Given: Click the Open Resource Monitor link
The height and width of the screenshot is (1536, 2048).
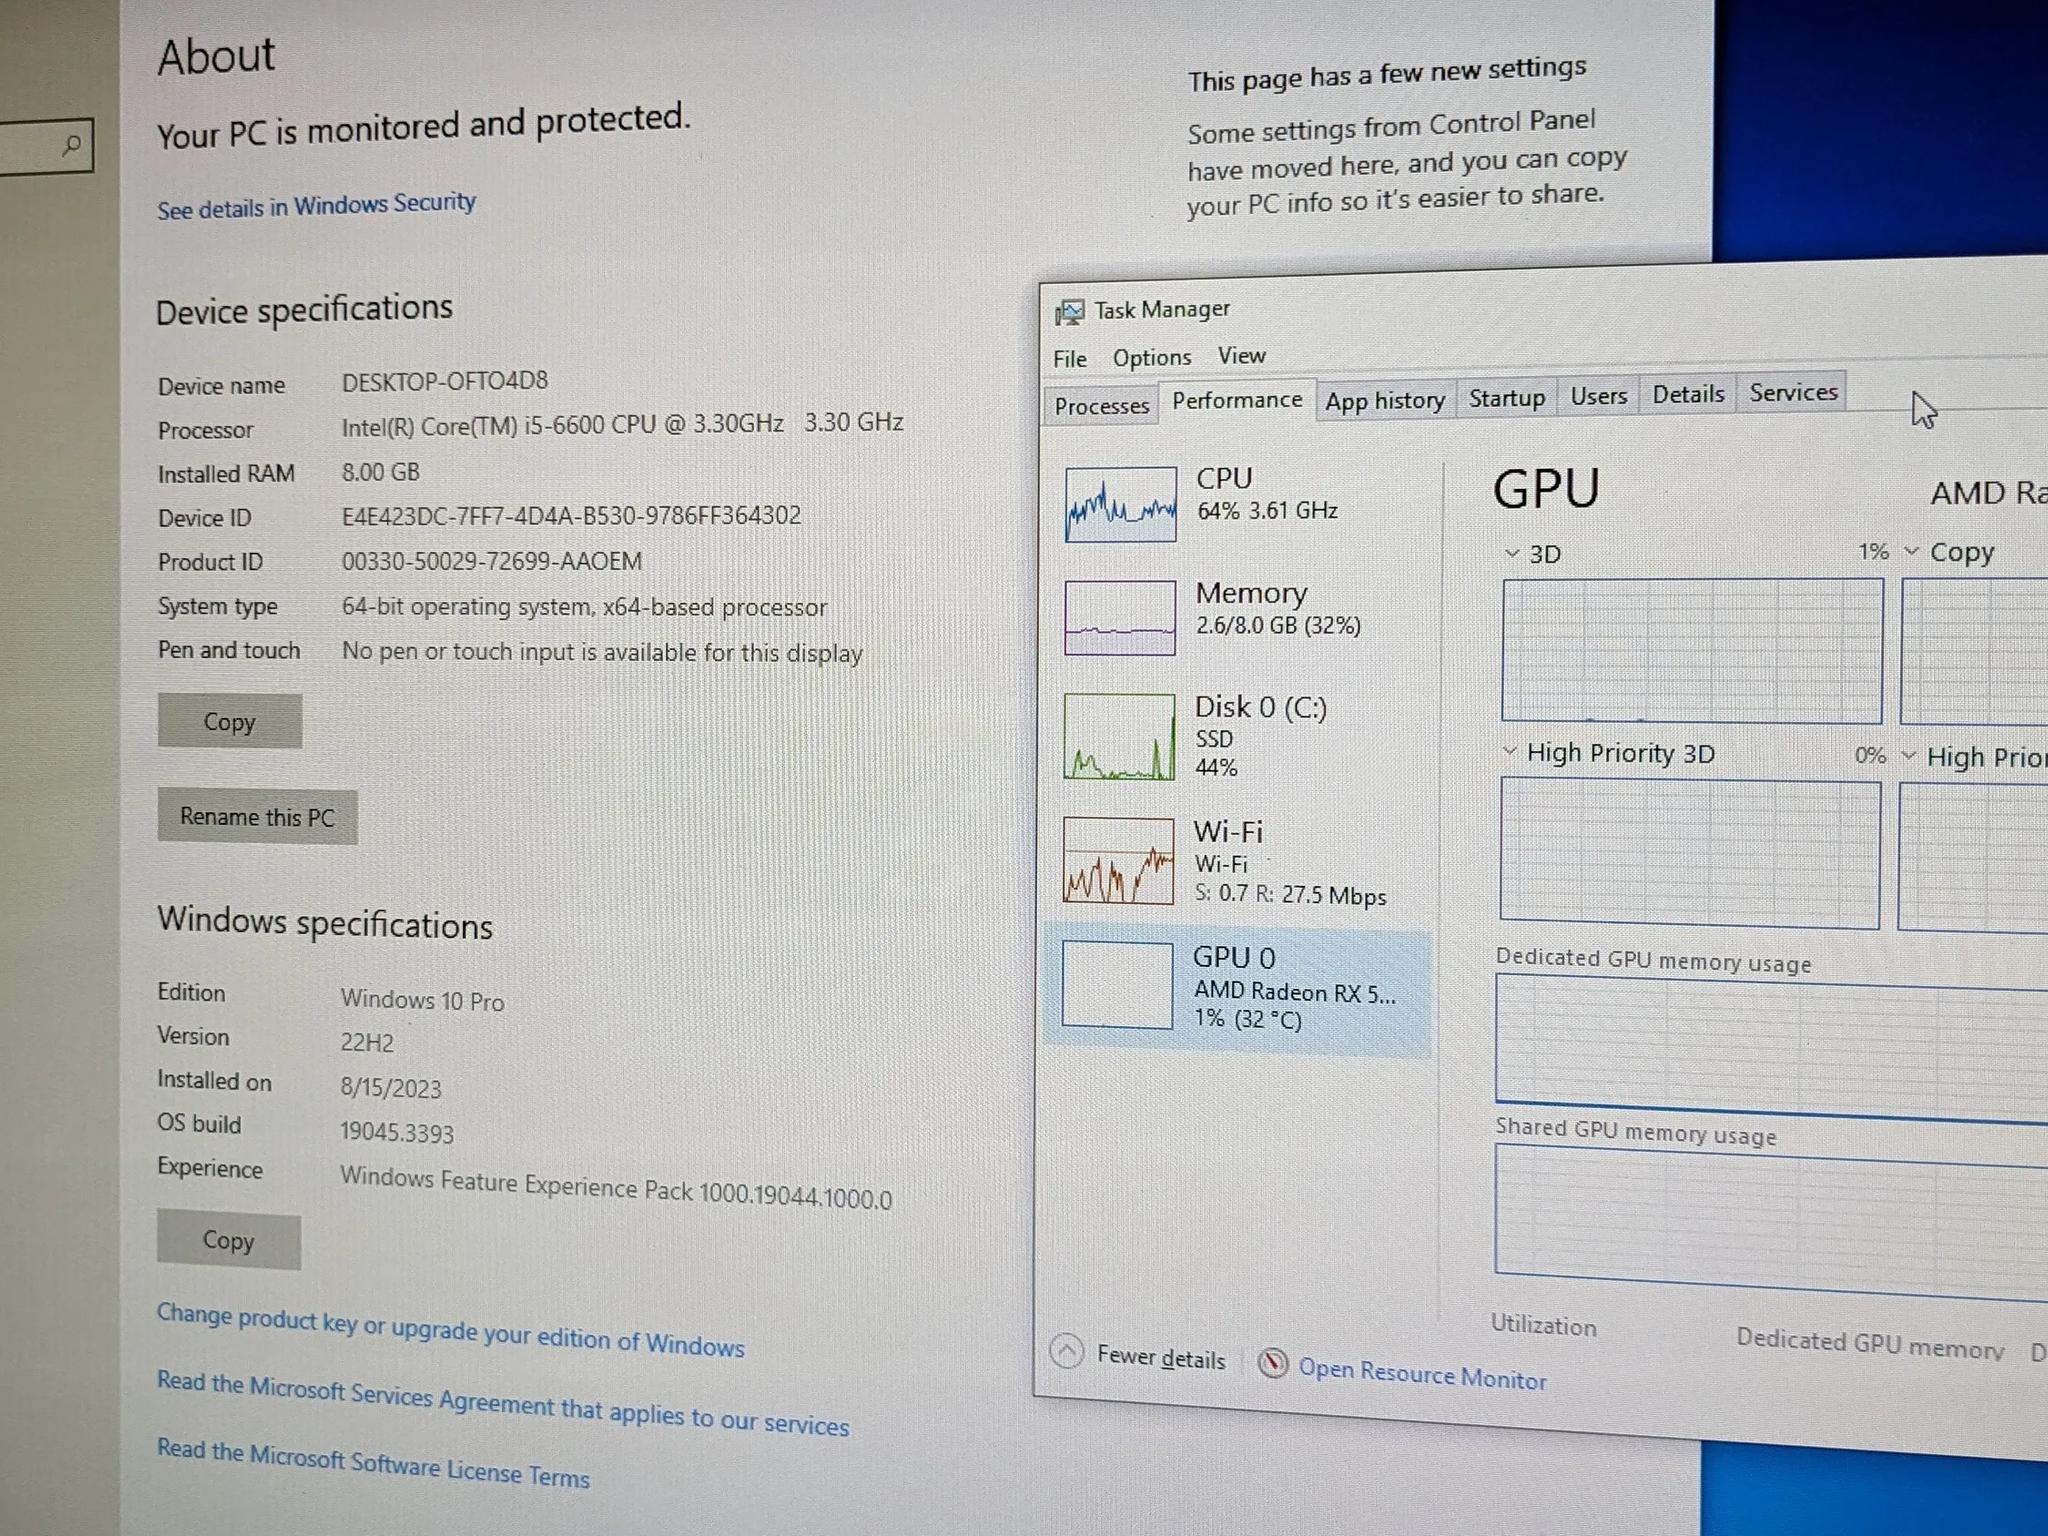Looking at the screenshot, I should 1422,1372.
